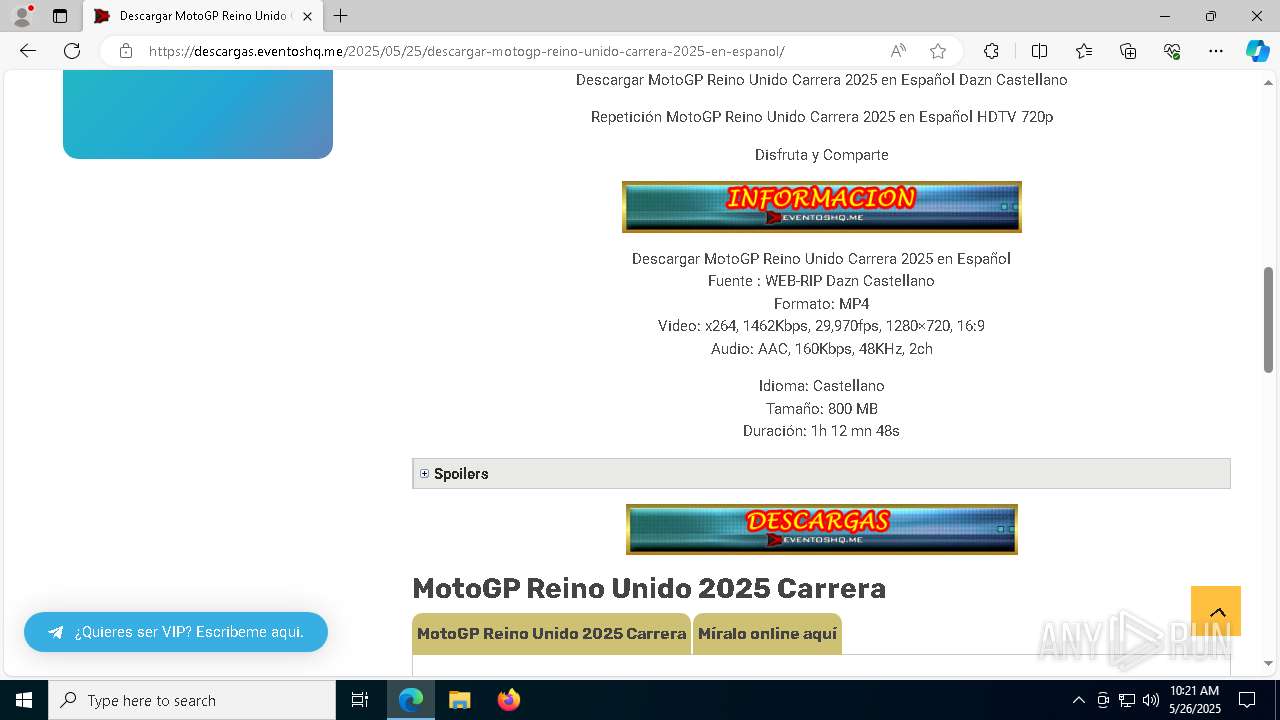Click the yellow scroll-to-top arrow button
The image size is (1280, 720).
point(1216,611)
